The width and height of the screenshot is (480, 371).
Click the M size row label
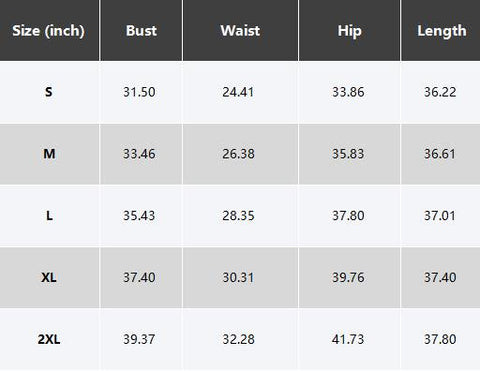coord(49,154)
